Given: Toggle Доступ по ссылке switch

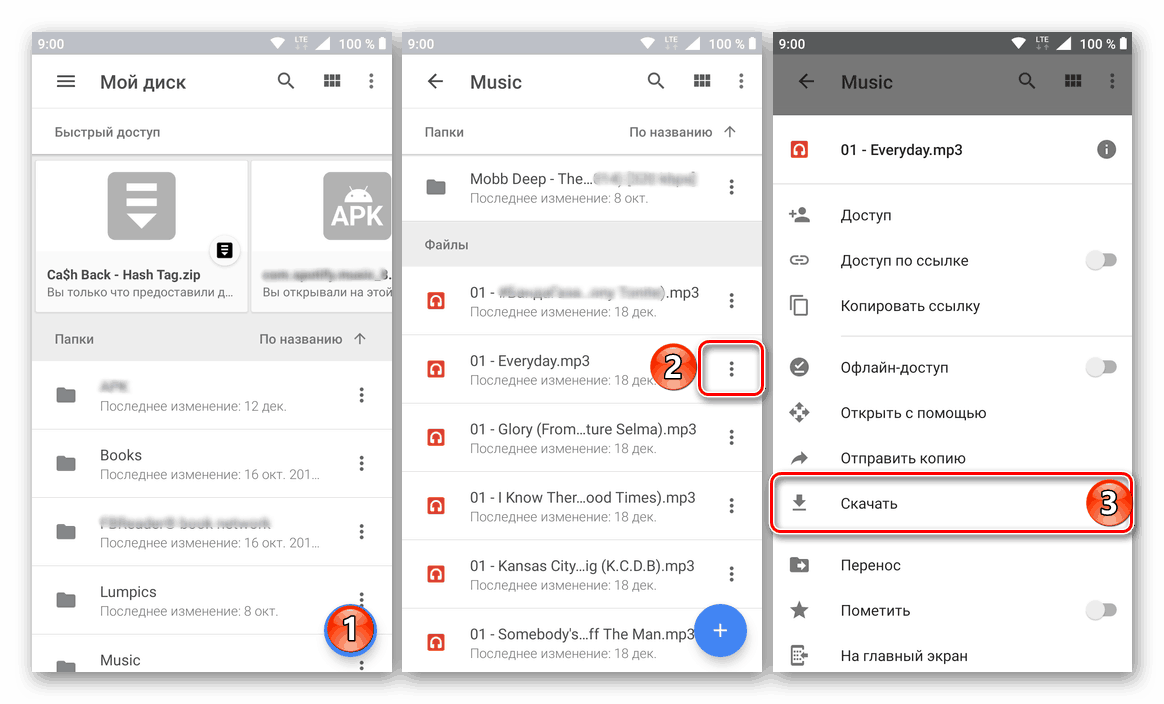Looking at the screenshot, I should point(1101,261).
